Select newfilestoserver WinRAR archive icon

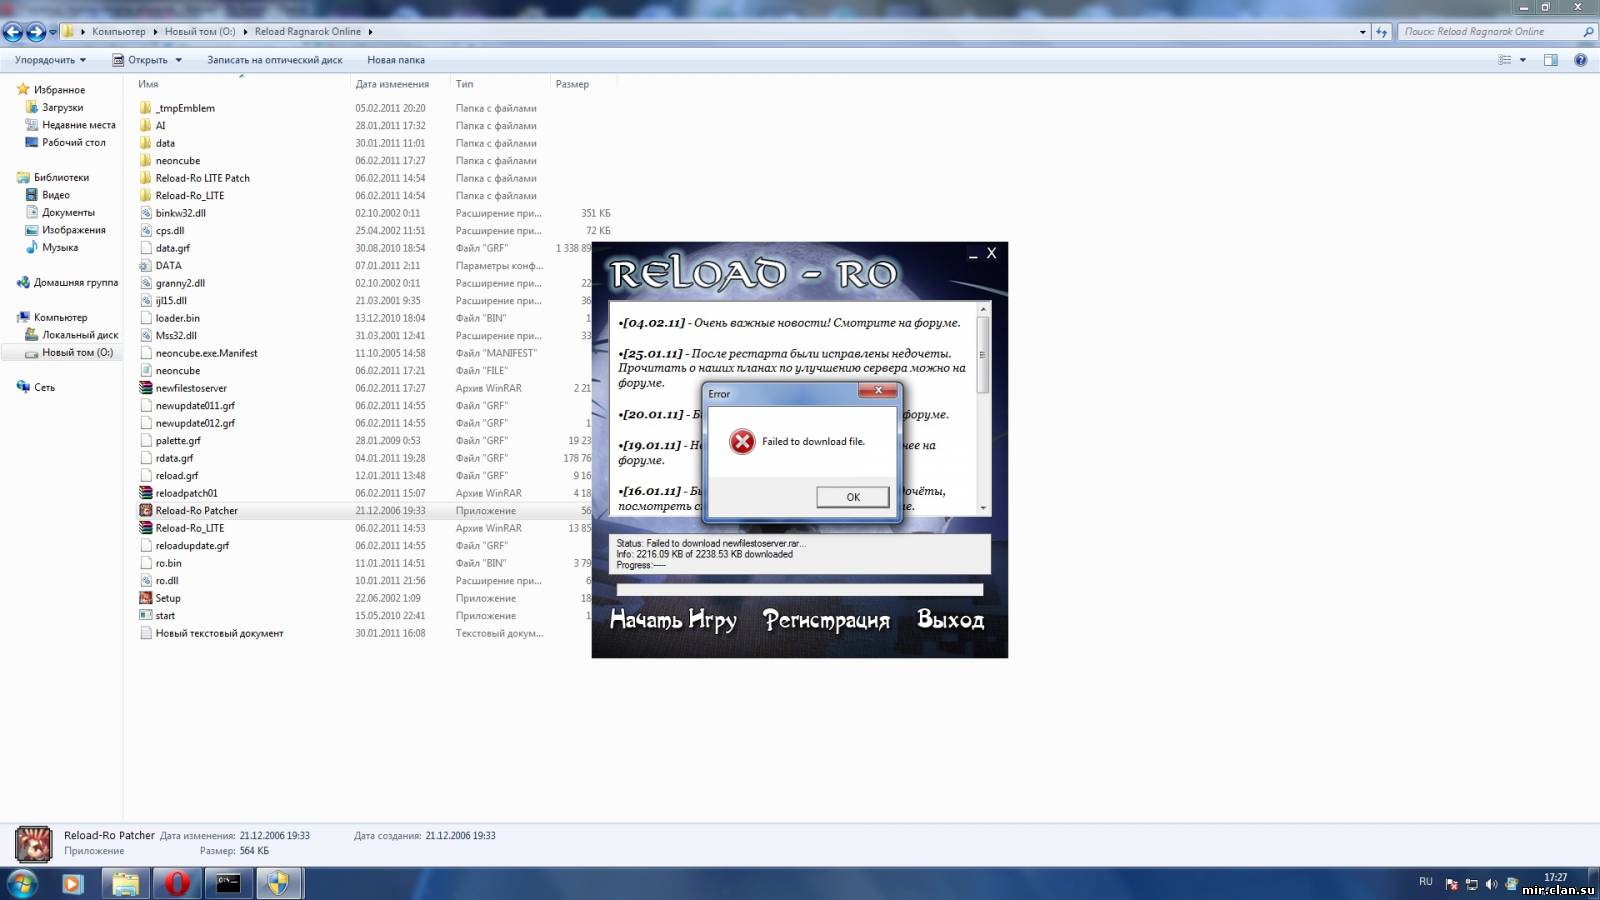(x=146, y=388)
